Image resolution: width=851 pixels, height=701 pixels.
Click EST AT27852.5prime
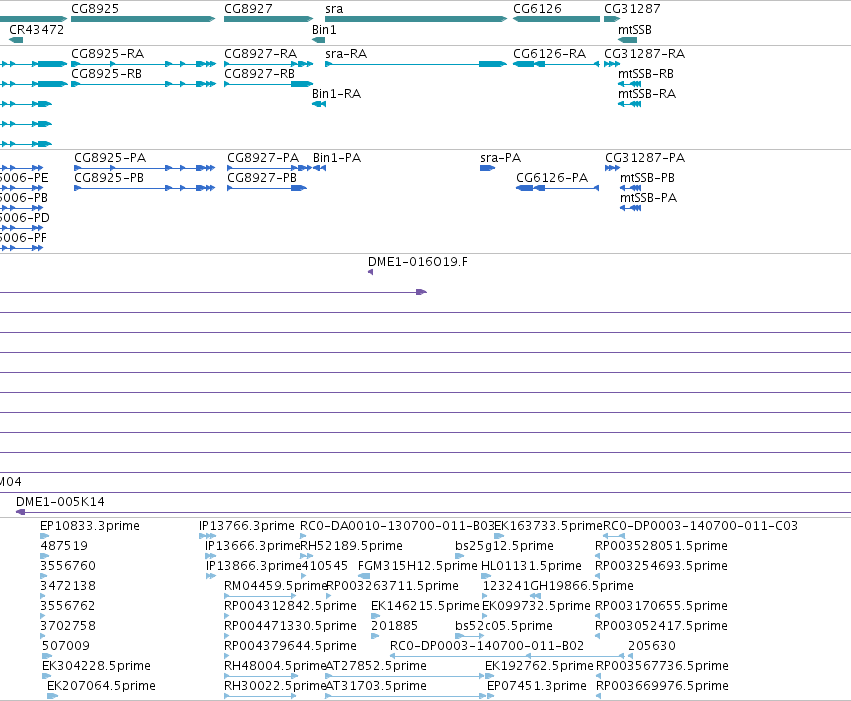click(x=376, y=666)
